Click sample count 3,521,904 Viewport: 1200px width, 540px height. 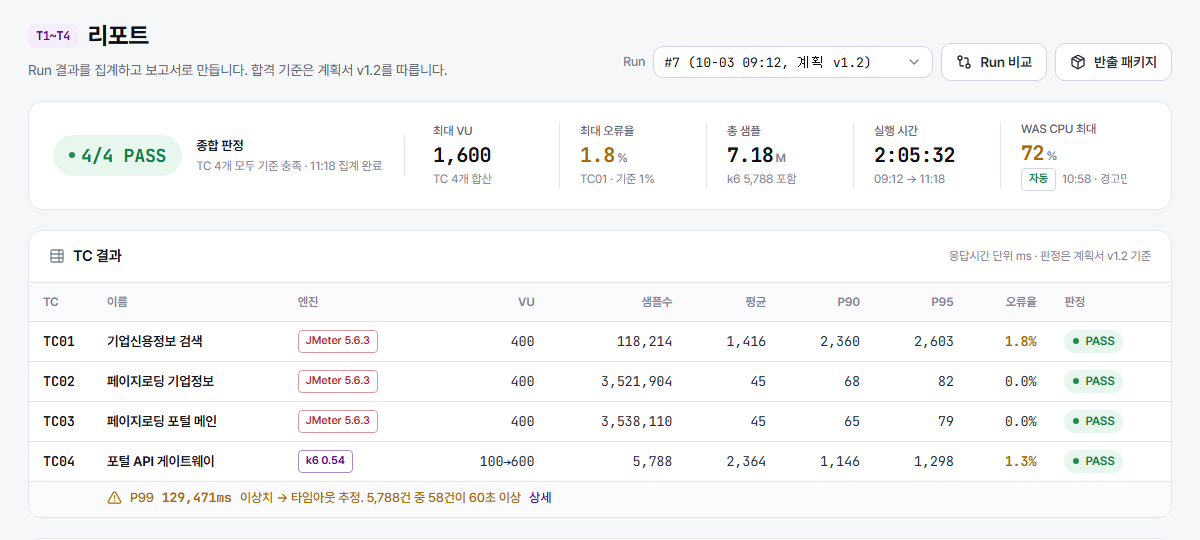(x=637, y=381)
